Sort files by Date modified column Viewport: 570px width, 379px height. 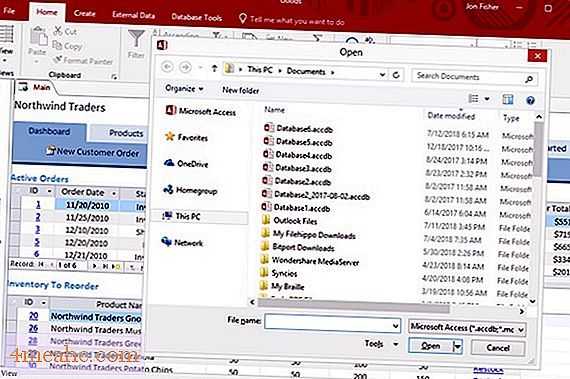451,116
